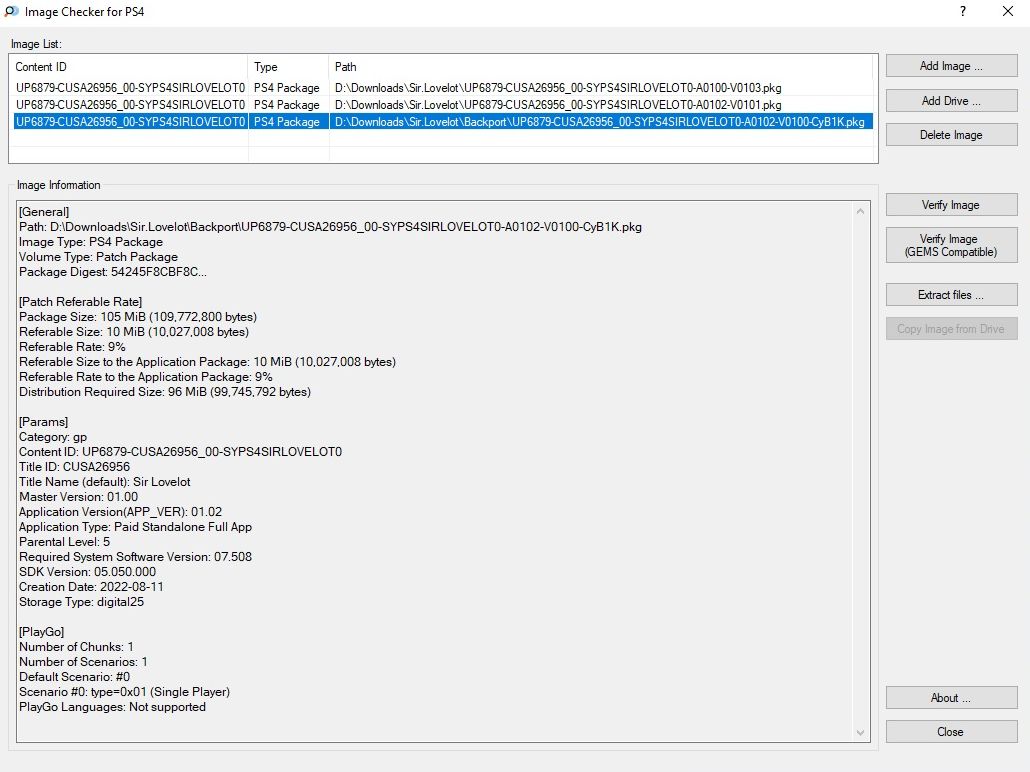The image size is (1030, 772).
Task: Click the Close button at bottom right
Action: pos(951,732)
